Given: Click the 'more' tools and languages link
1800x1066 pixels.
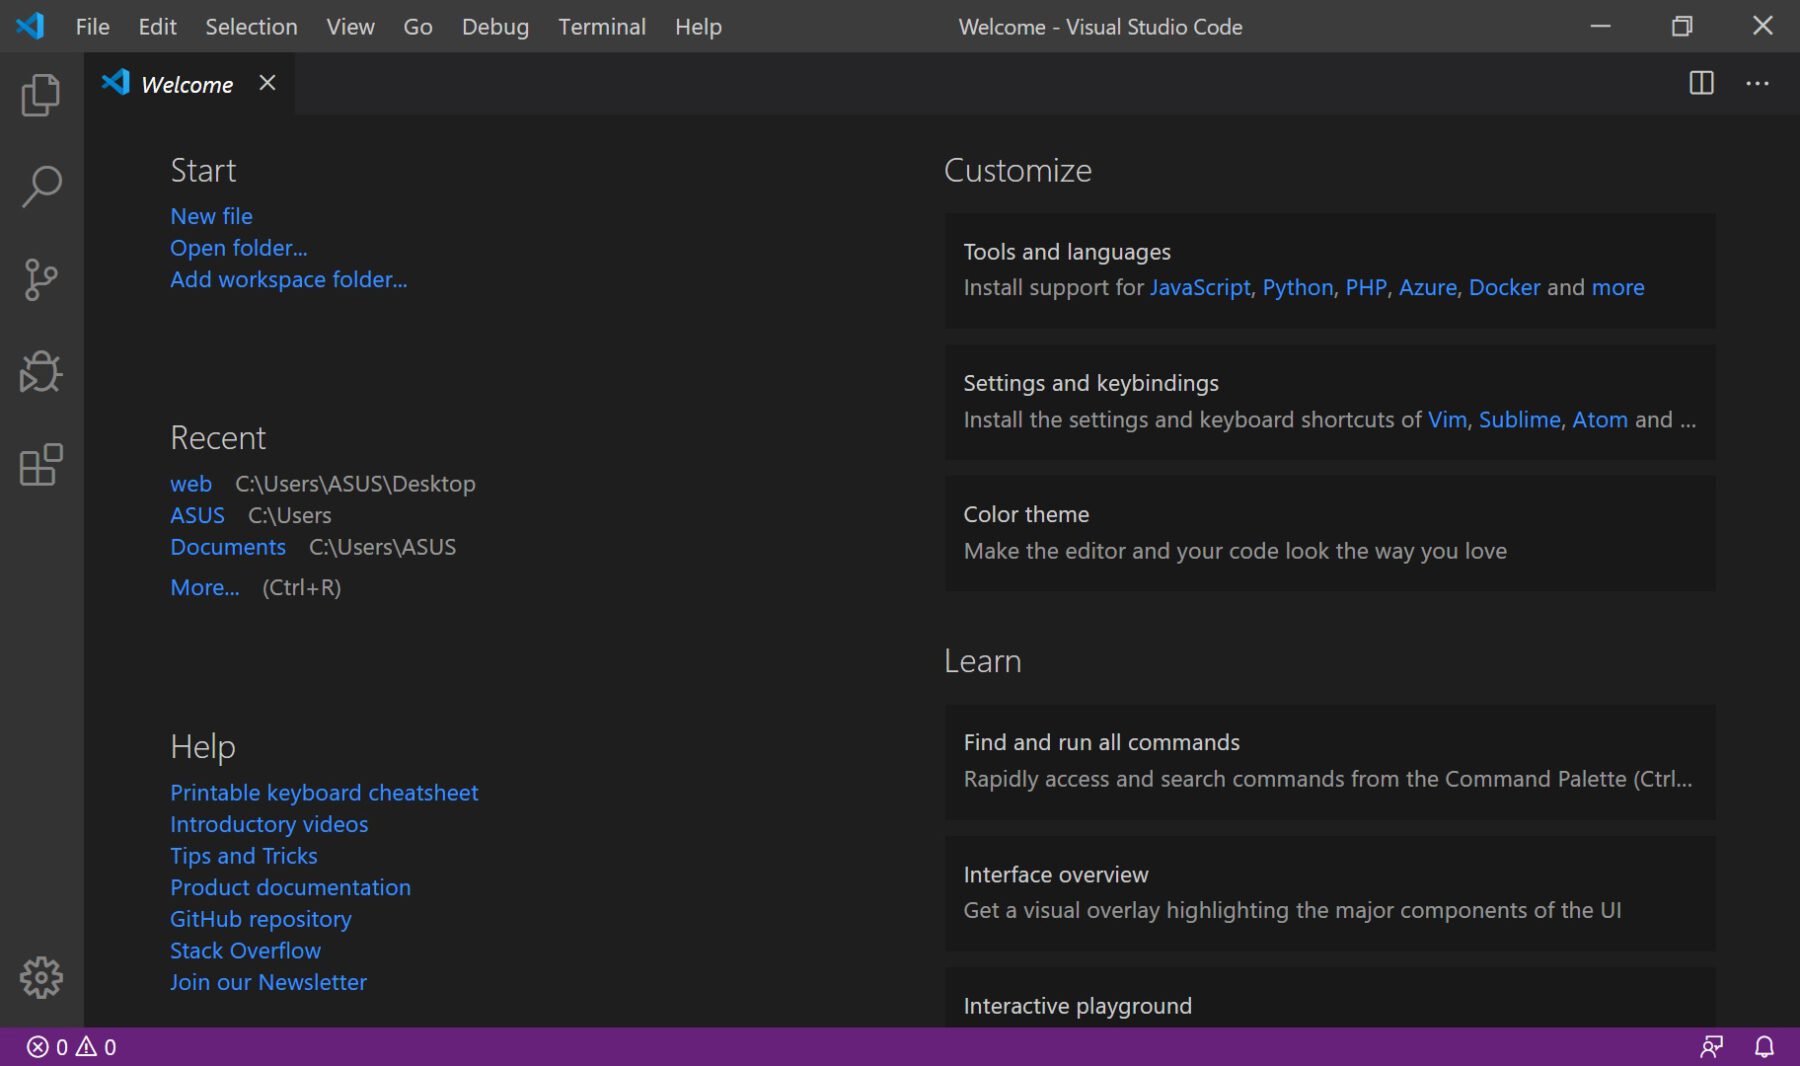Looking at the screenshot, I should [x=1618, y=288].
